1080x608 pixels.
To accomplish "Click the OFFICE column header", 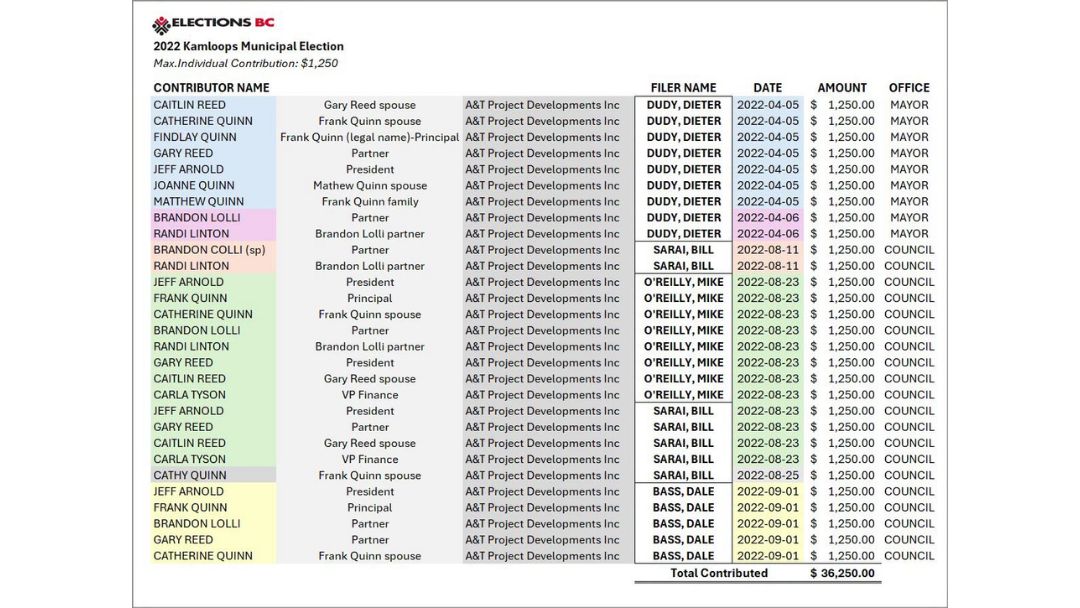I will tap(908, 87).
